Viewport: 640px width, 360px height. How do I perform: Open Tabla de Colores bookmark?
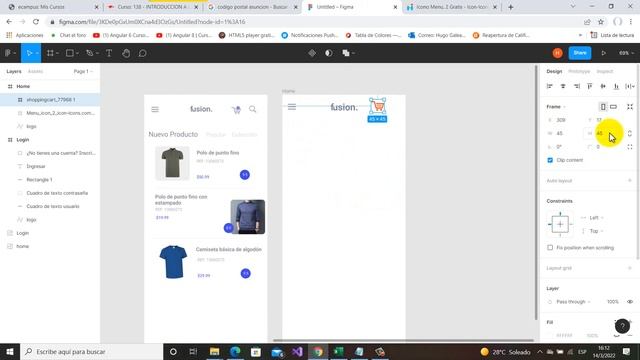coord(373,36)
